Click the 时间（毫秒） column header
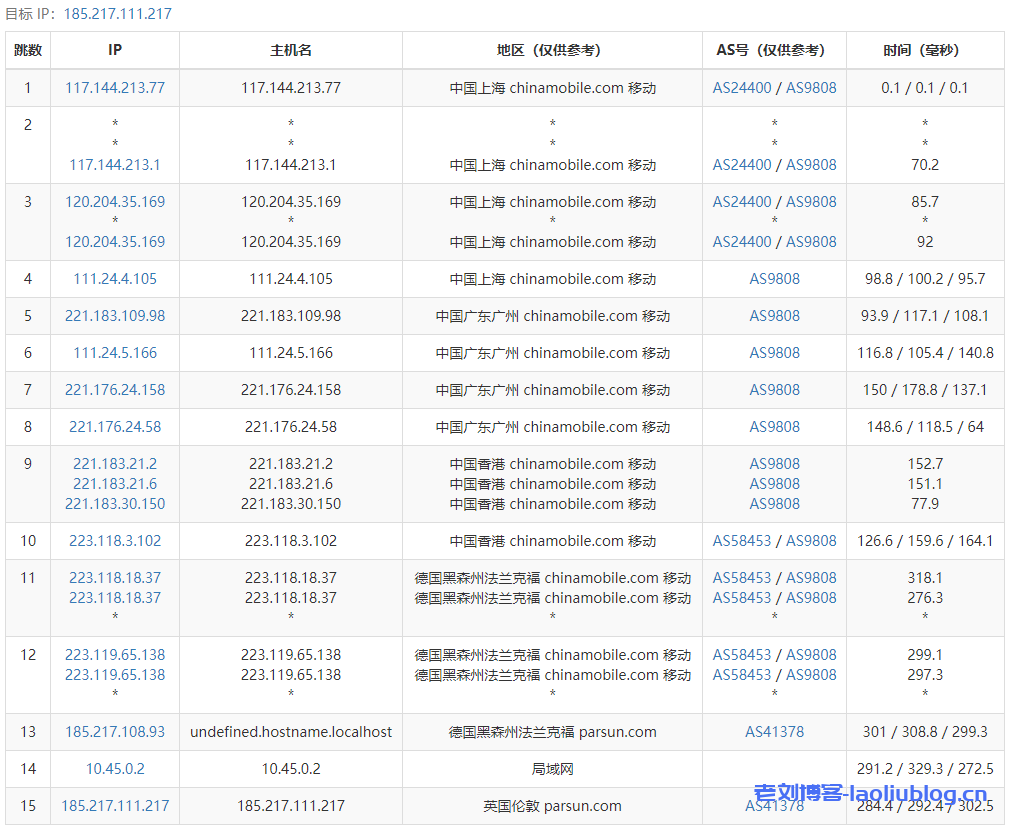This screenshot has width=1013, height=831. pyautogui.click(x=925, y=50)
